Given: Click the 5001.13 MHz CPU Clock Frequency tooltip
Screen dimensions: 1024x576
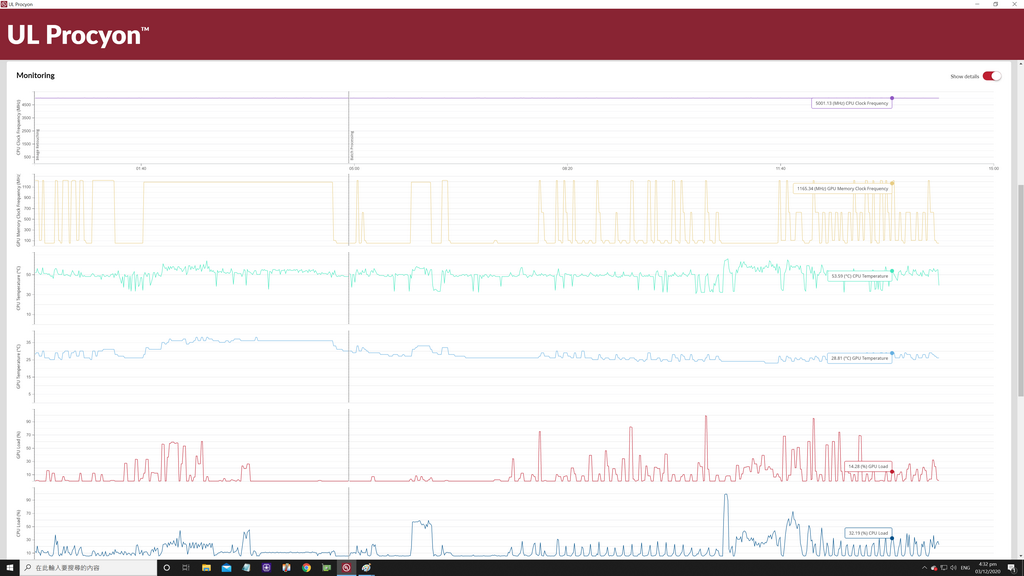Looking at the screenshot, I should point(852,103).
